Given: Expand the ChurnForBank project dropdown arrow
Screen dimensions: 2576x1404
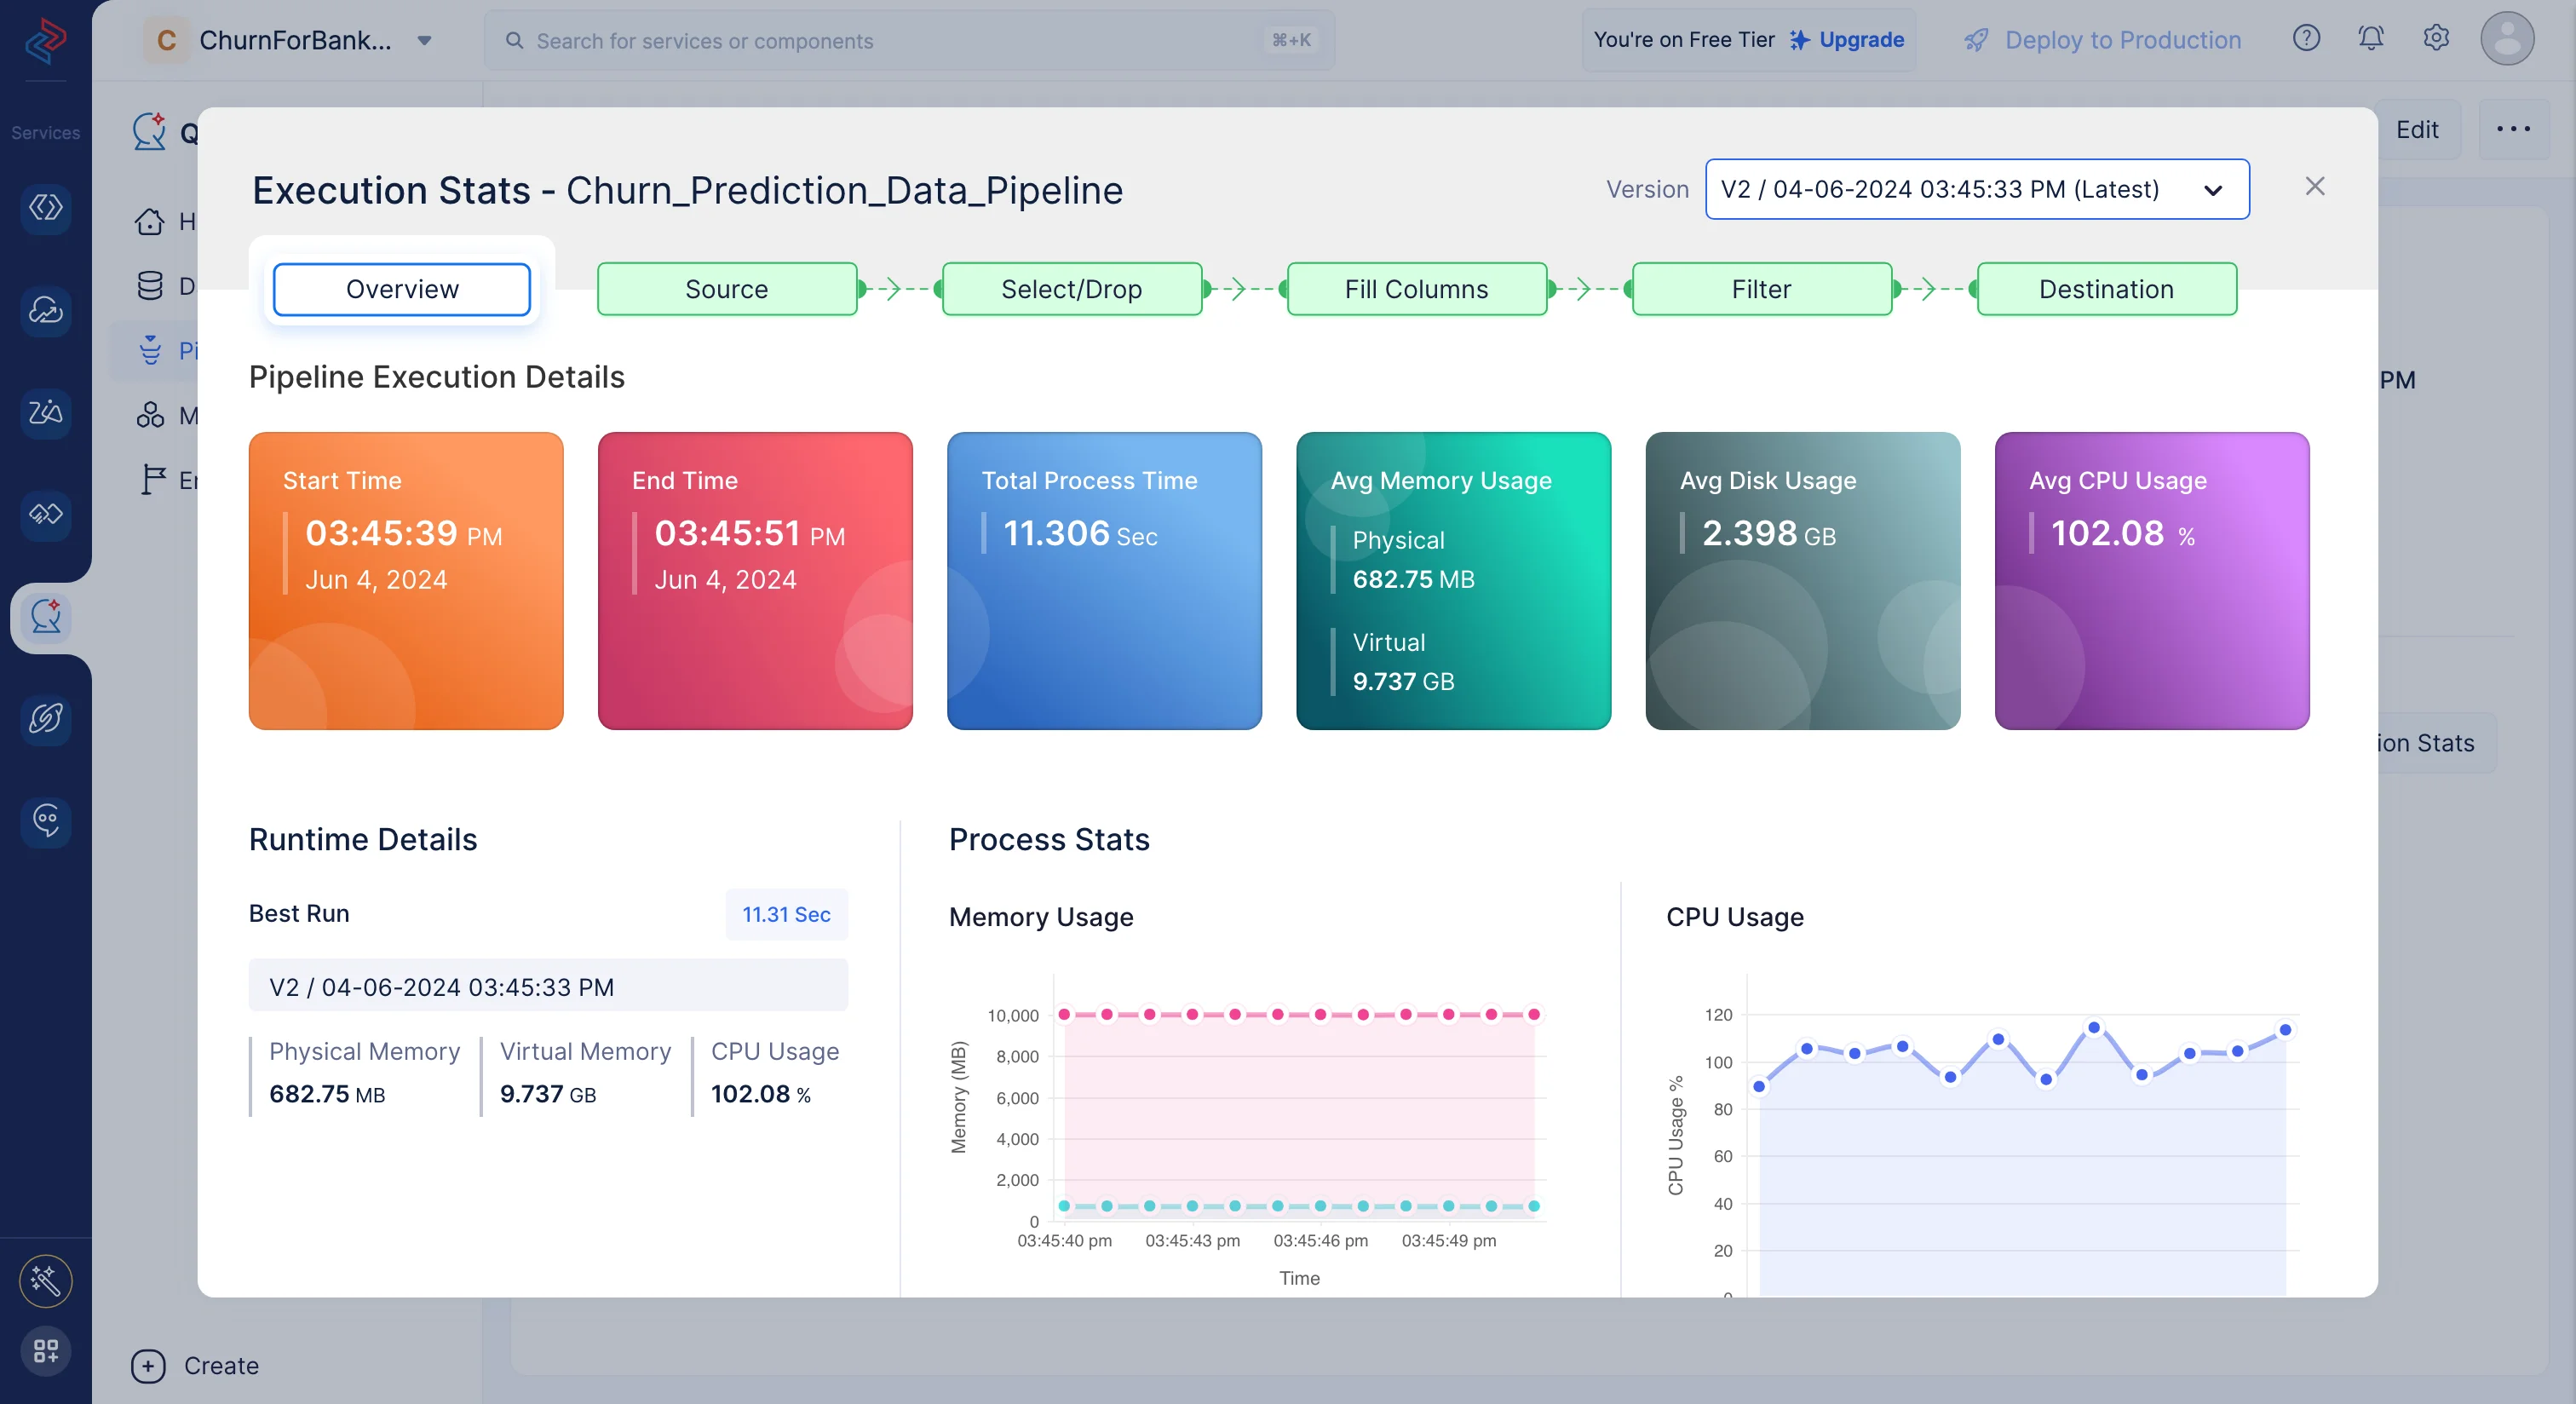Looking at the screenshot, I should point(424,40).
